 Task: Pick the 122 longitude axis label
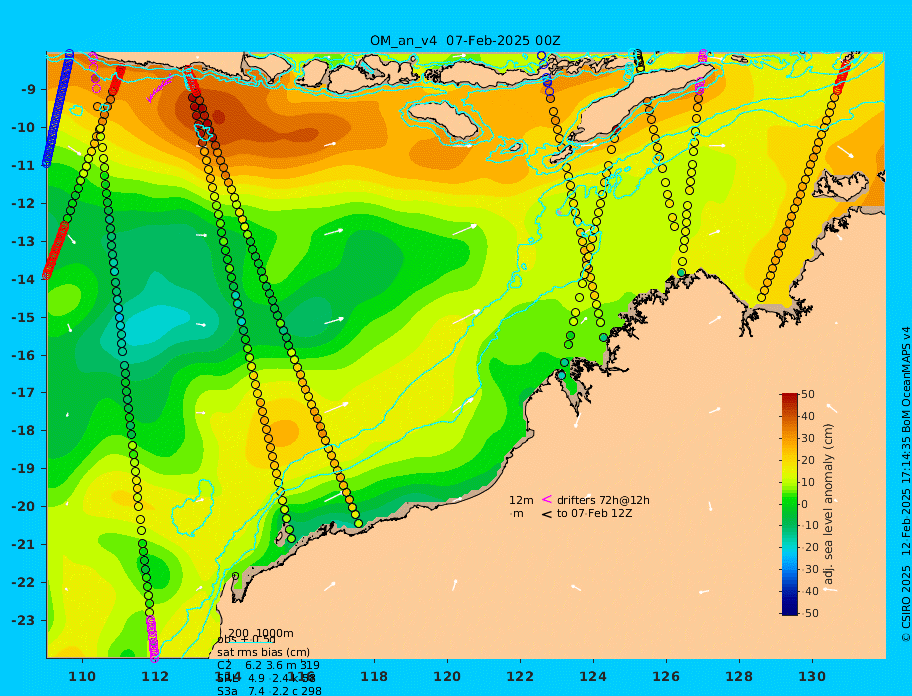click(520, 676)
